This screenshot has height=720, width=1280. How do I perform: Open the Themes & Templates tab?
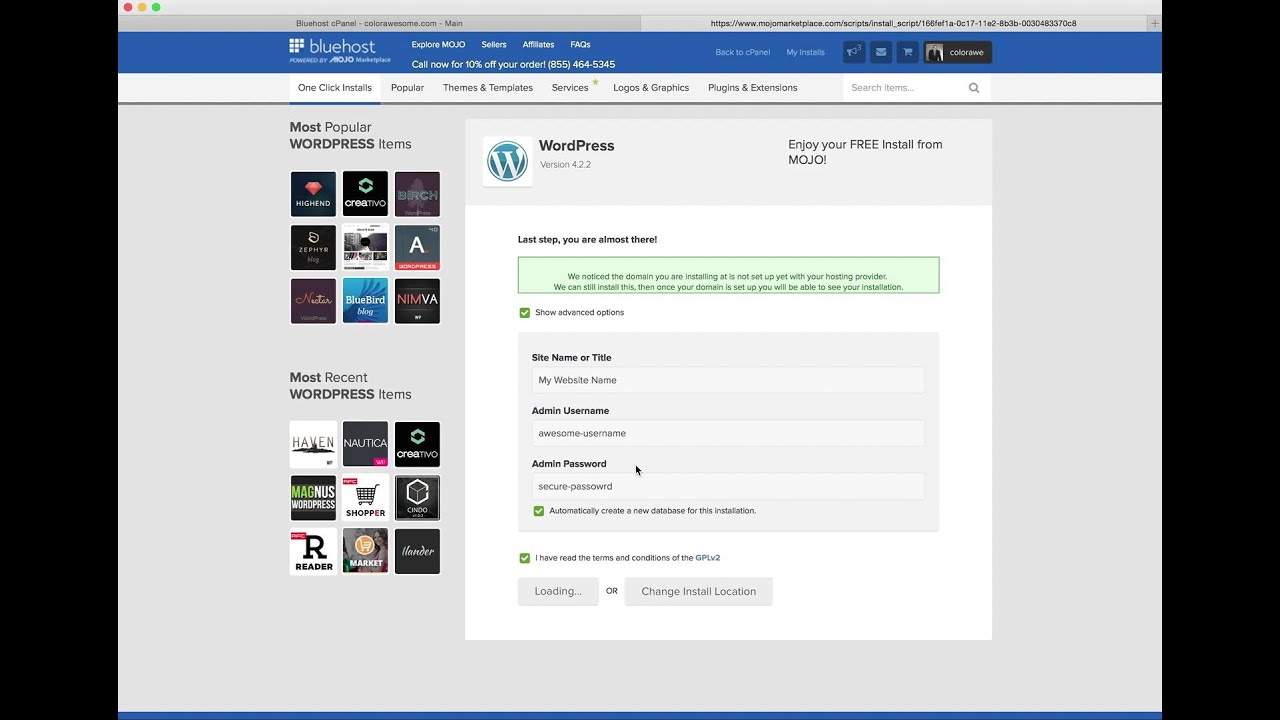(x=488, y=88)
